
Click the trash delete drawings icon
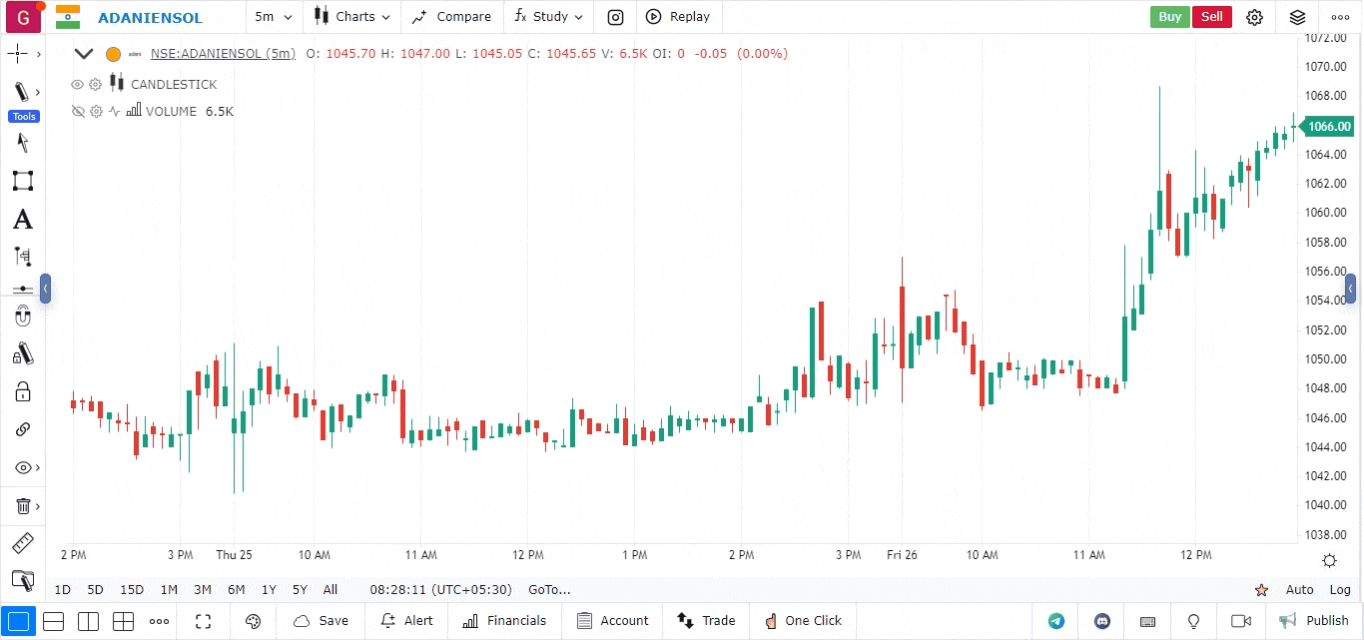tap(22, 506)
